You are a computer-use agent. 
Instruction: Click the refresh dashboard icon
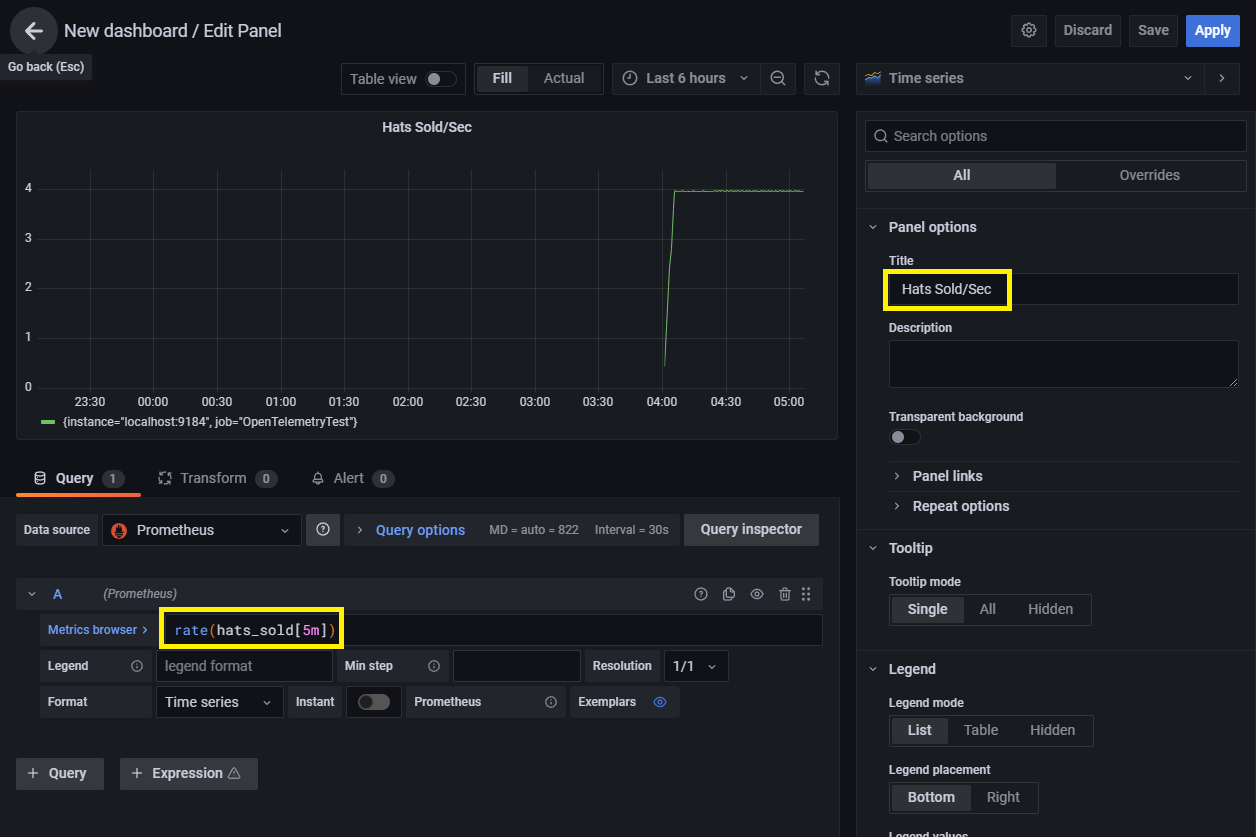coord(821,78)
